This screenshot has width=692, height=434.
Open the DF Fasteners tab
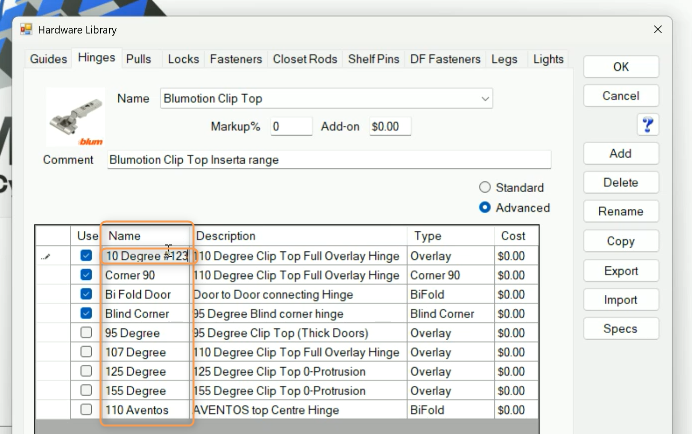click(445, 59)
